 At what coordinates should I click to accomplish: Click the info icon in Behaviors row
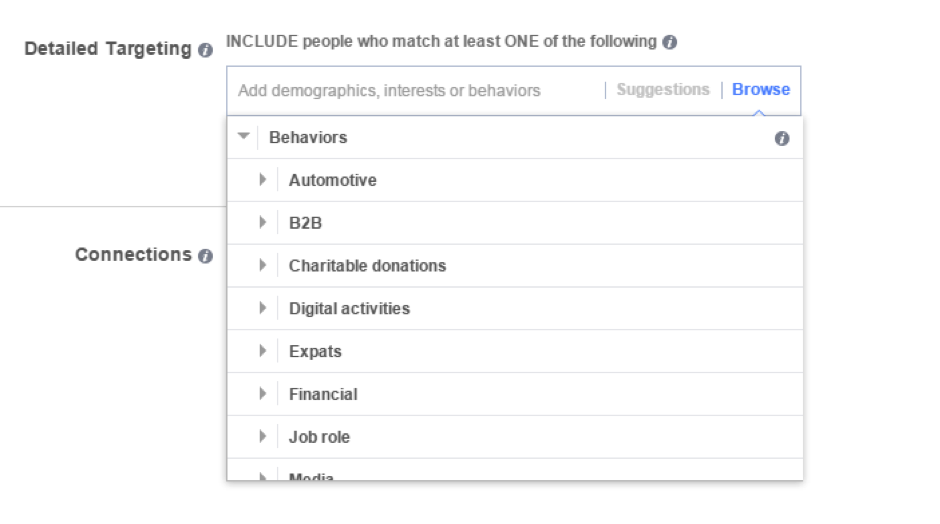tap(782, 138)
